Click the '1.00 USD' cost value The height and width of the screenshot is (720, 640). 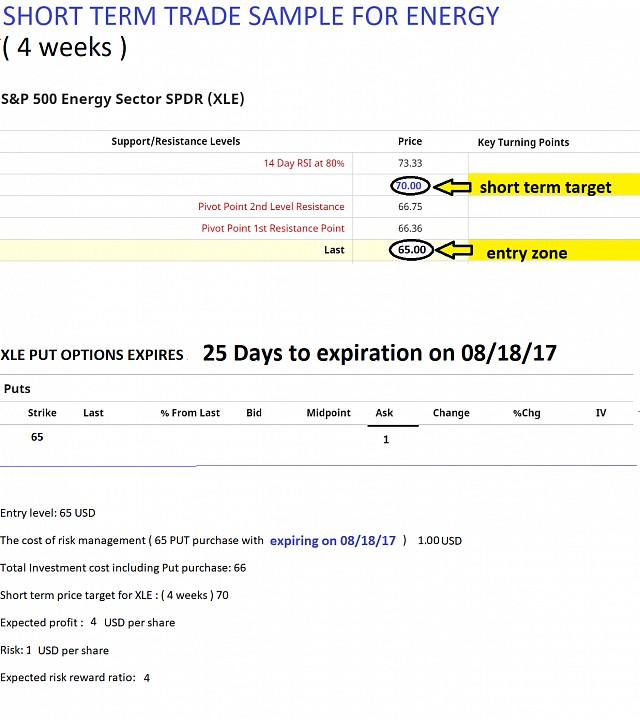pos(440,541)
